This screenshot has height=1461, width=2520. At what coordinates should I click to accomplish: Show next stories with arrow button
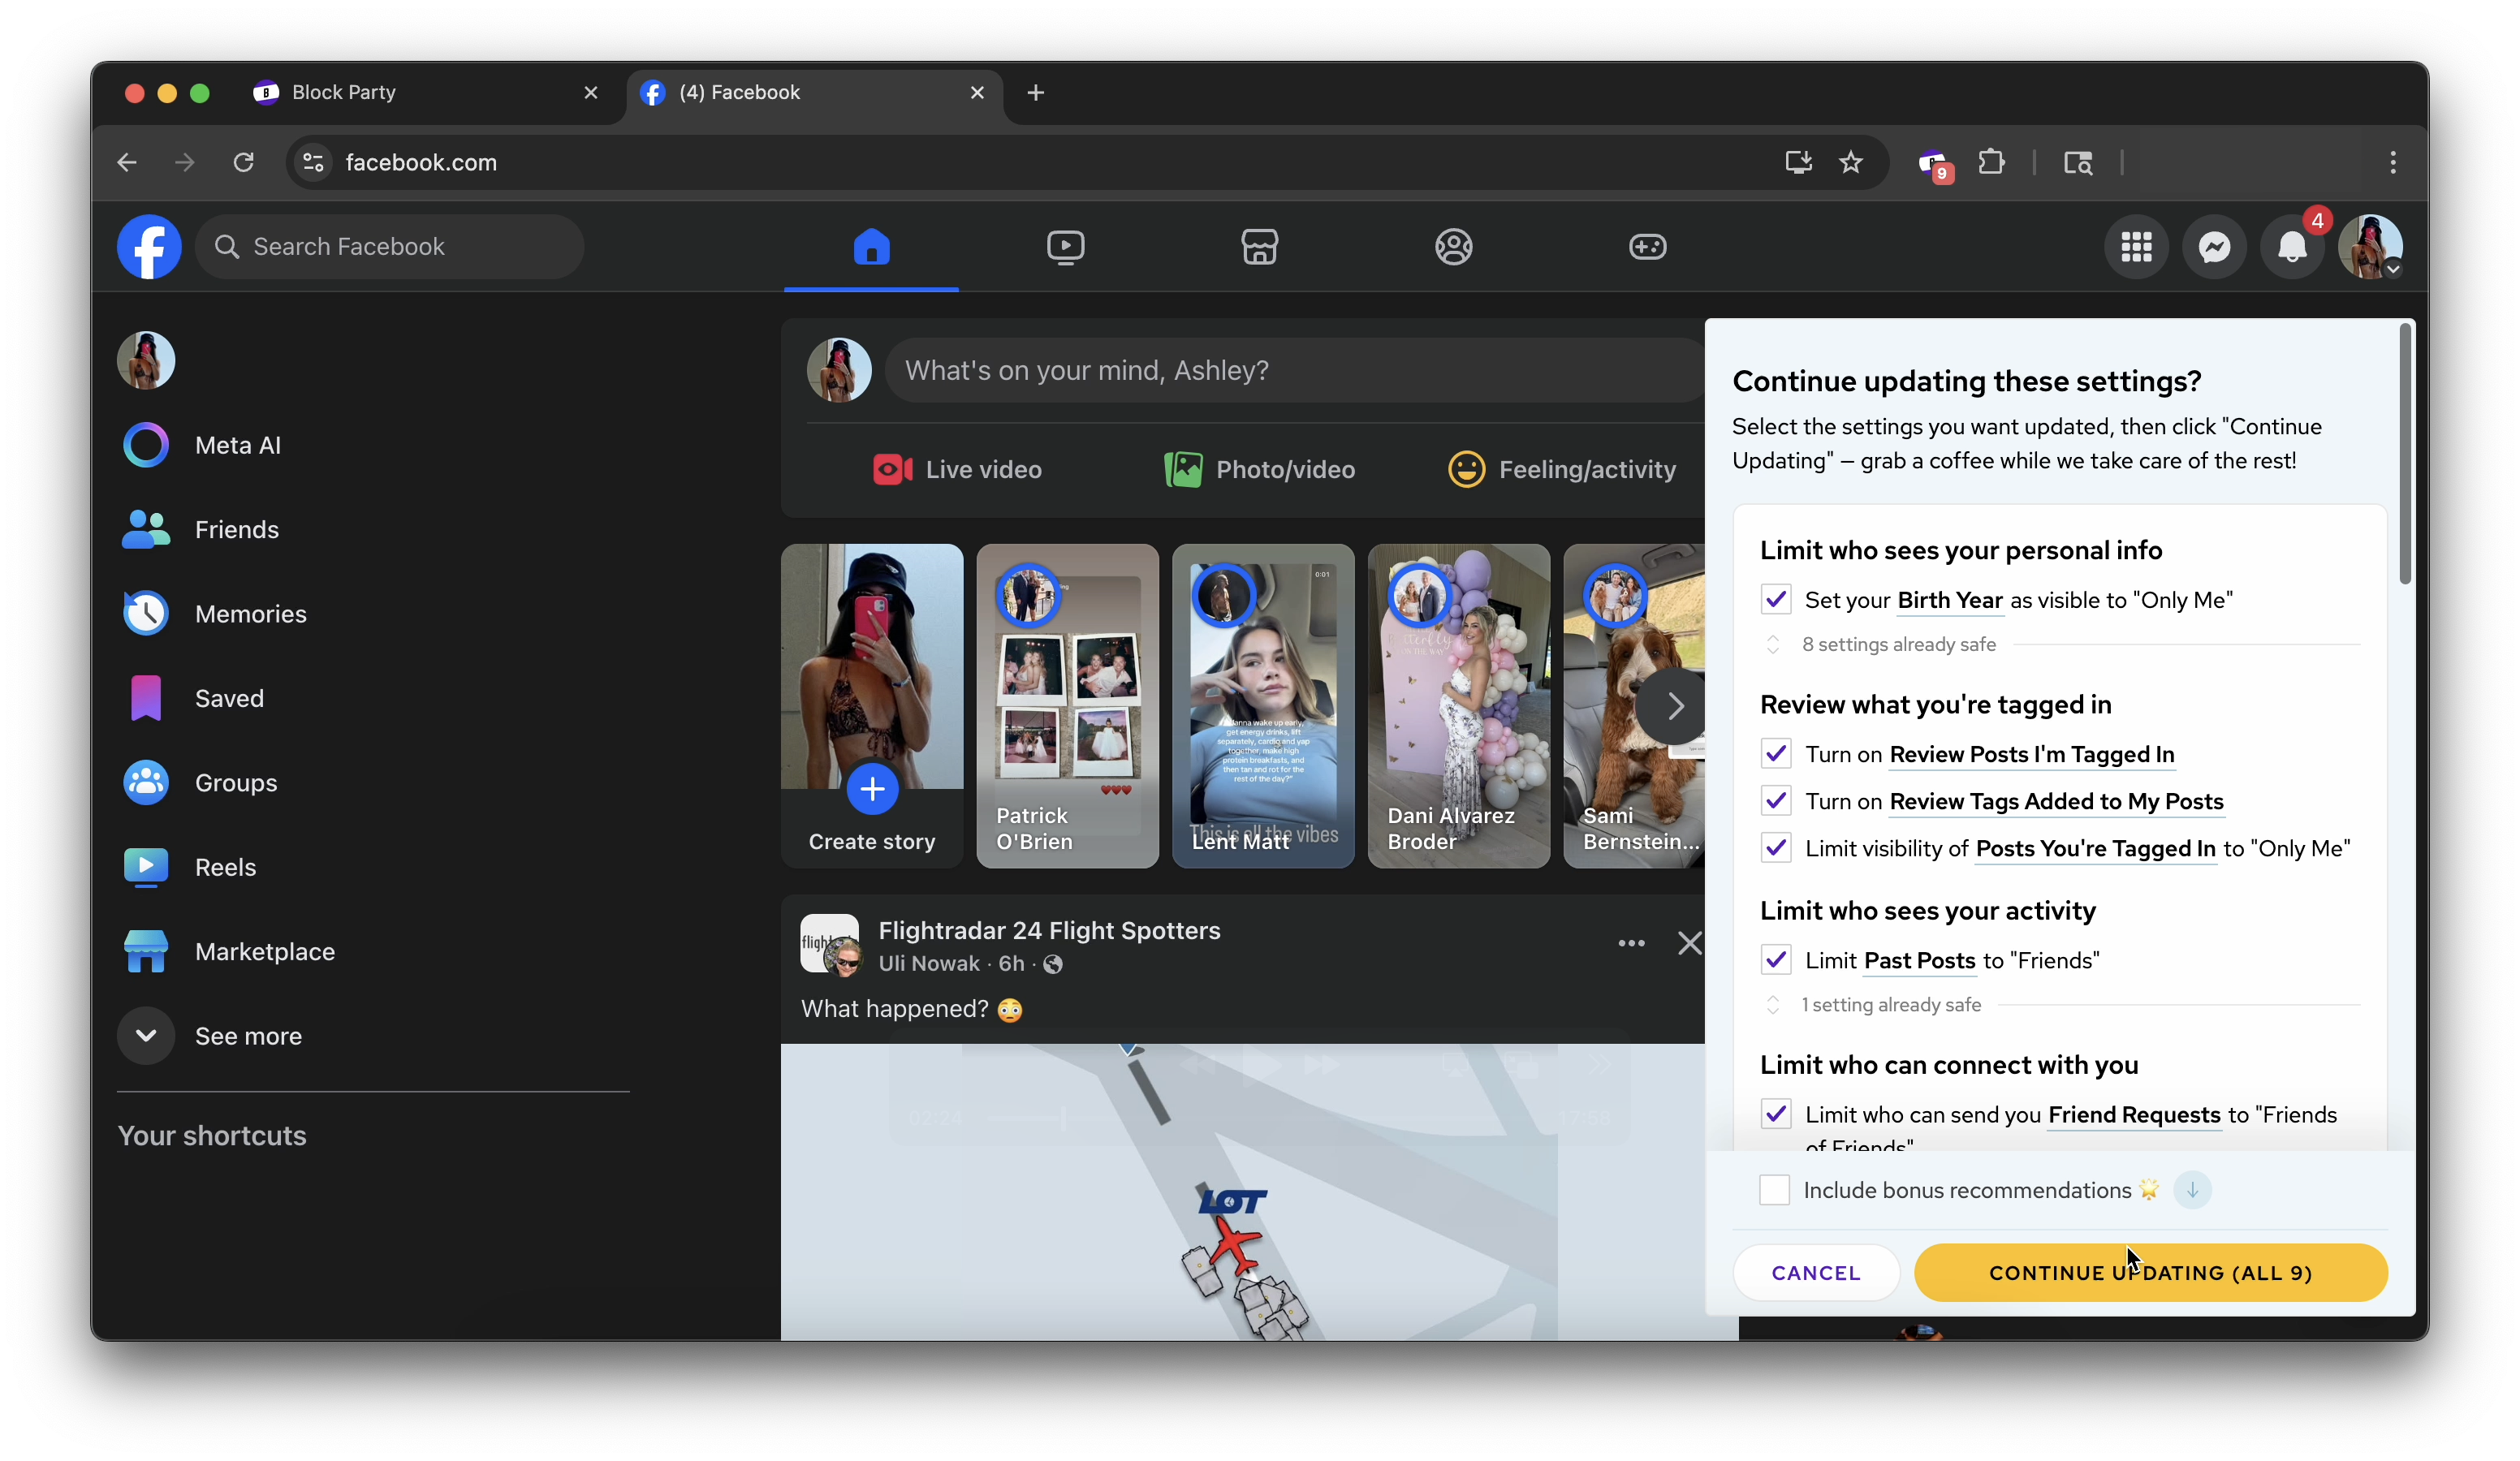(1674, 706)
